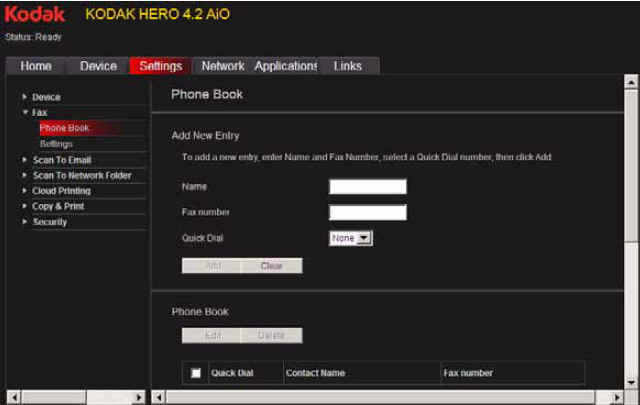Open the Links tab
The image size is (640, 405).
tap(348, 66)
